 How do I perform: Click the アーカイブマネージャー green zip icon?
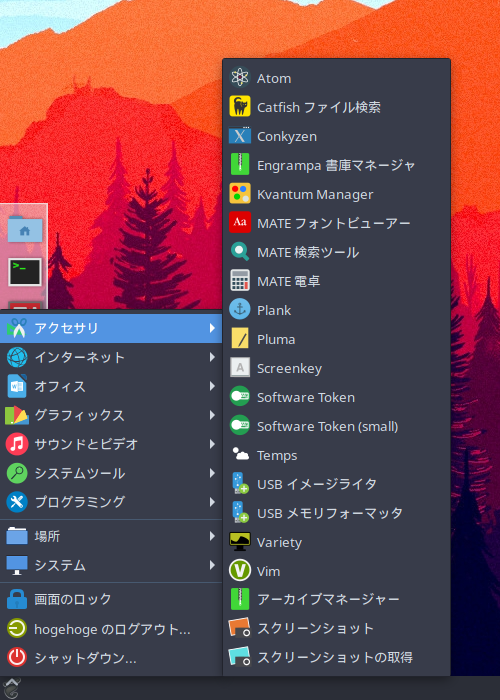240,599
